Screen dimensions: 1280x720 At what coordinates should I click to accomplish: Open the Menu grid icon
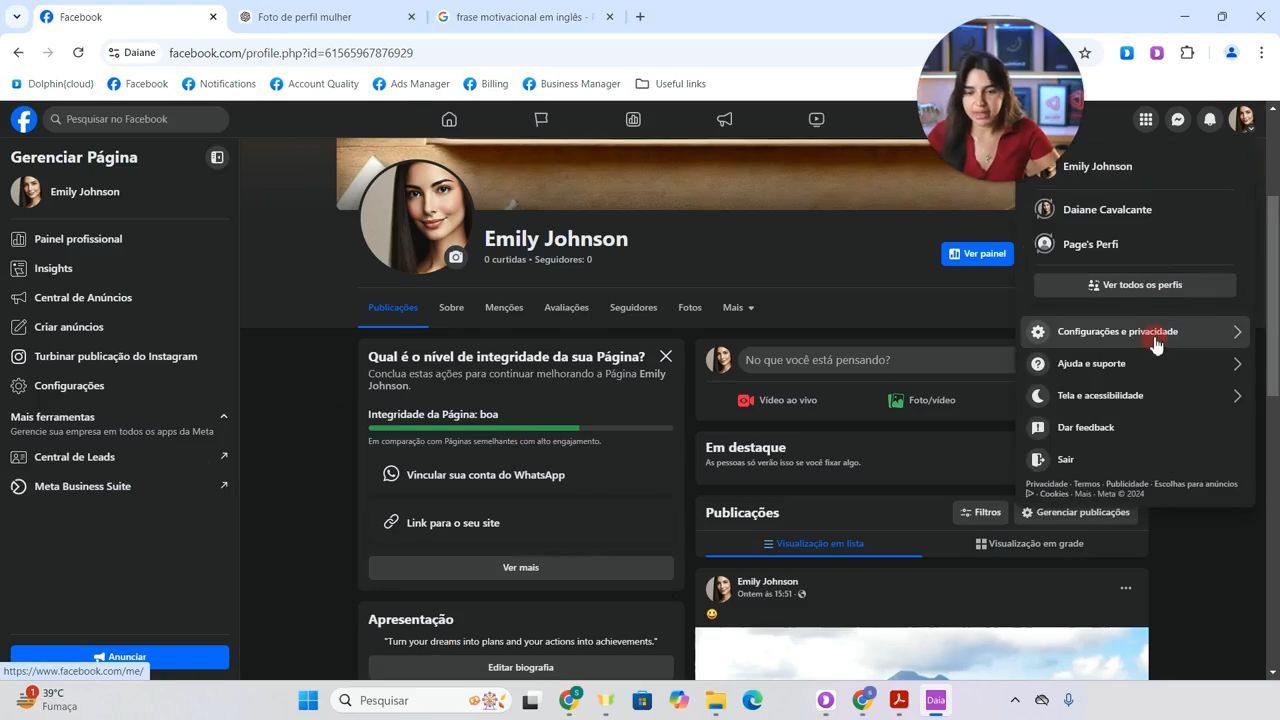pos(1146,119)
